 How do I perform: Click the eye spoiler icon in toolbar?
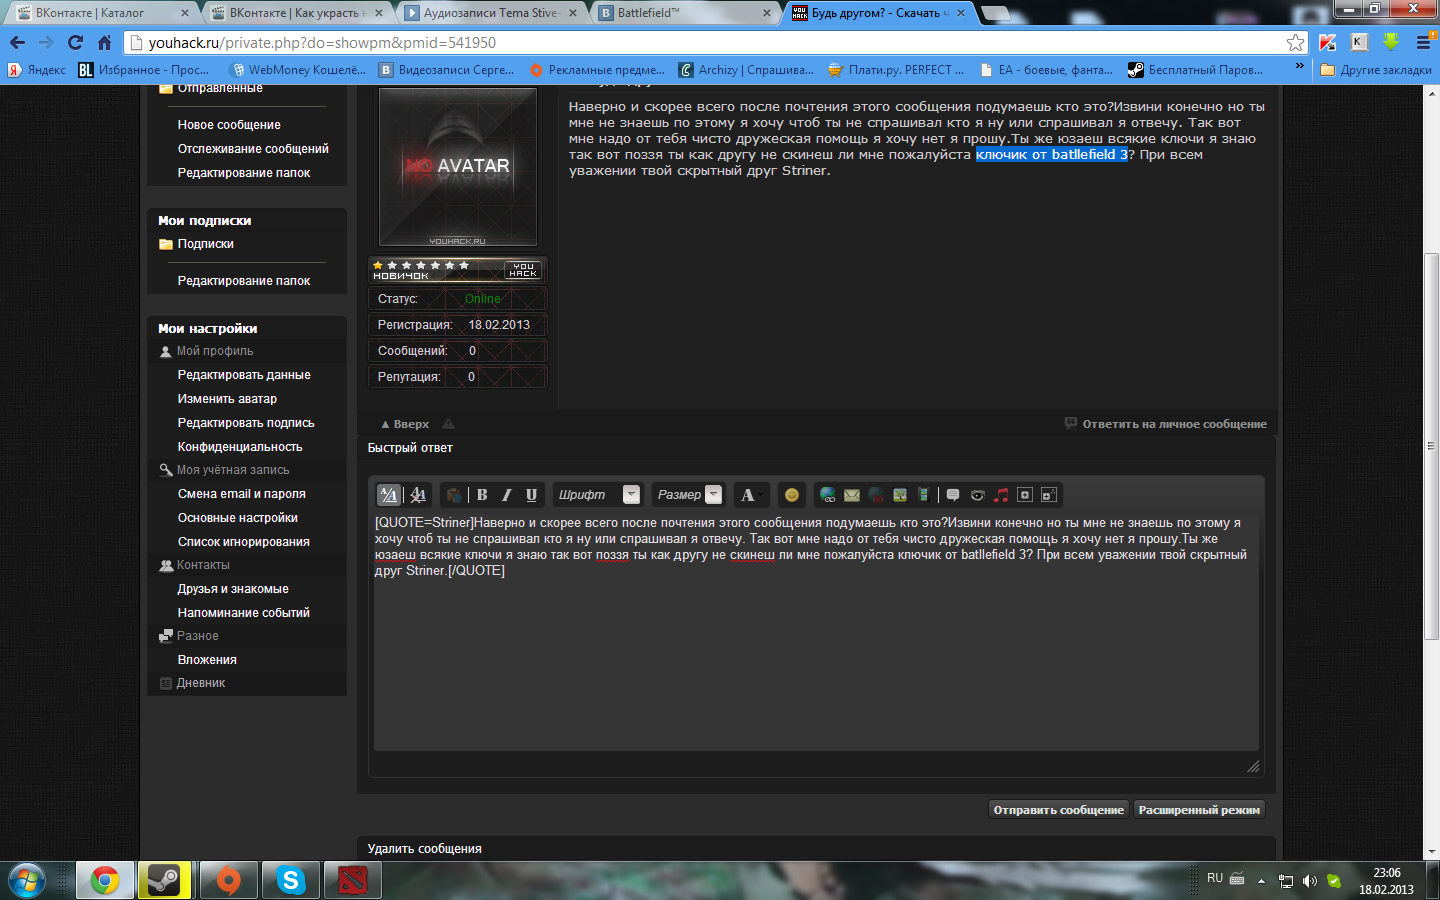[x=977, y=495]
